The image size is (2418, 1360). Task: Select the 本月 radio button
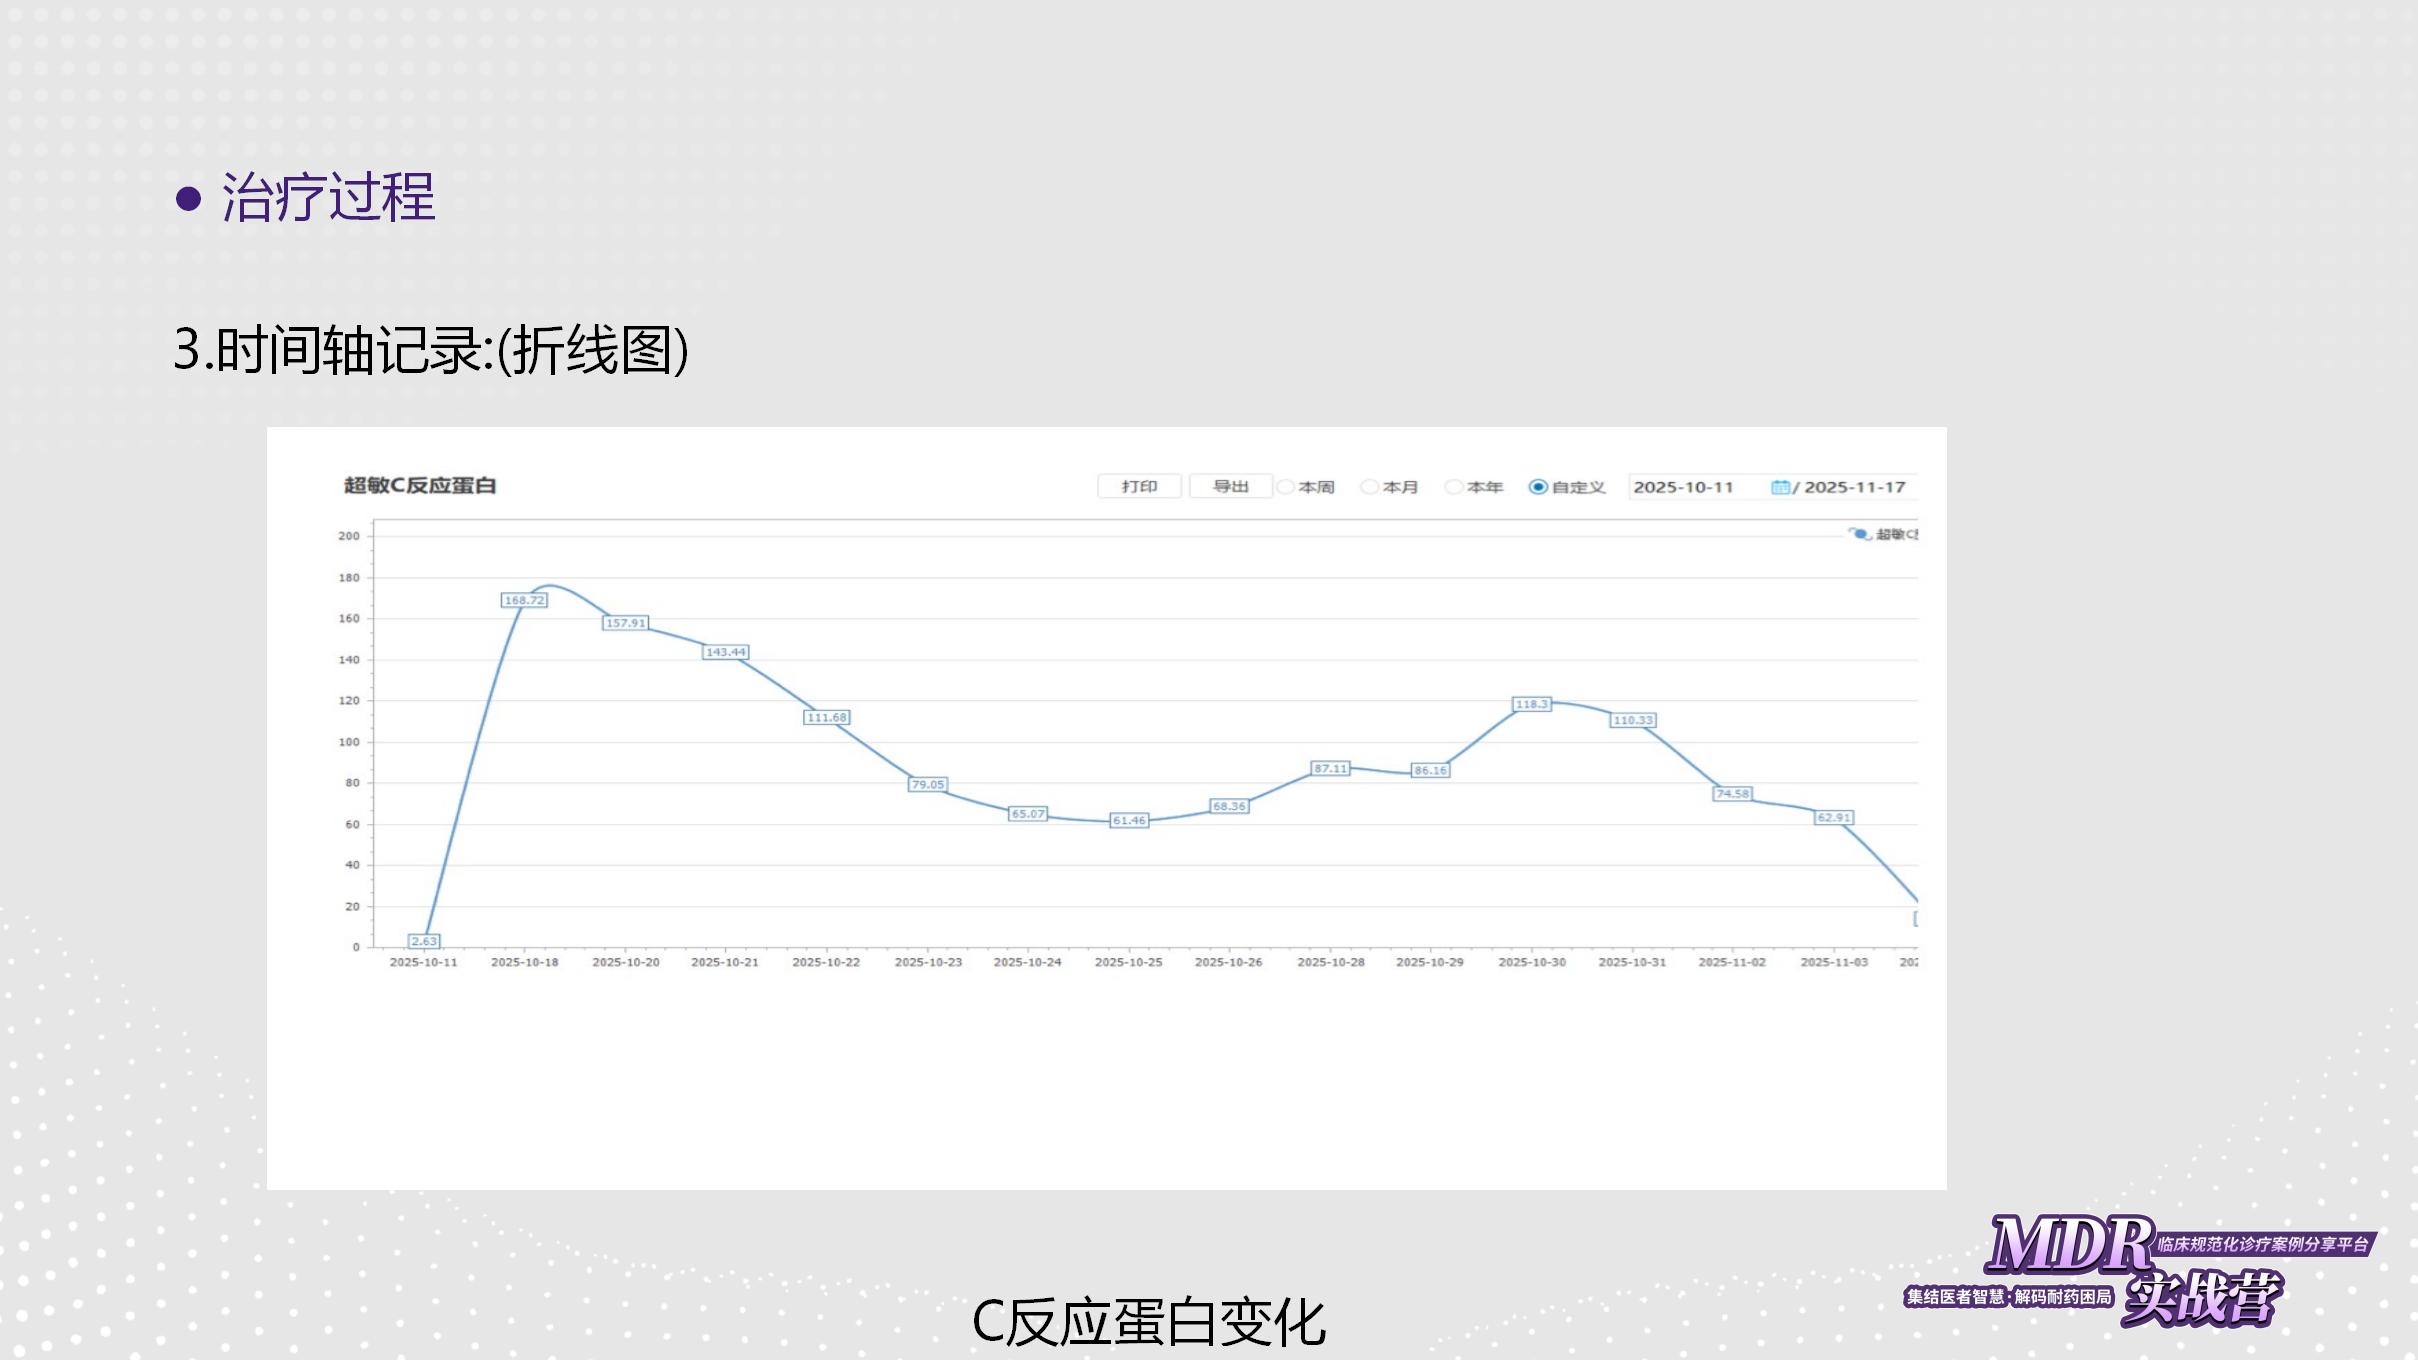(x=1371, y=487)
